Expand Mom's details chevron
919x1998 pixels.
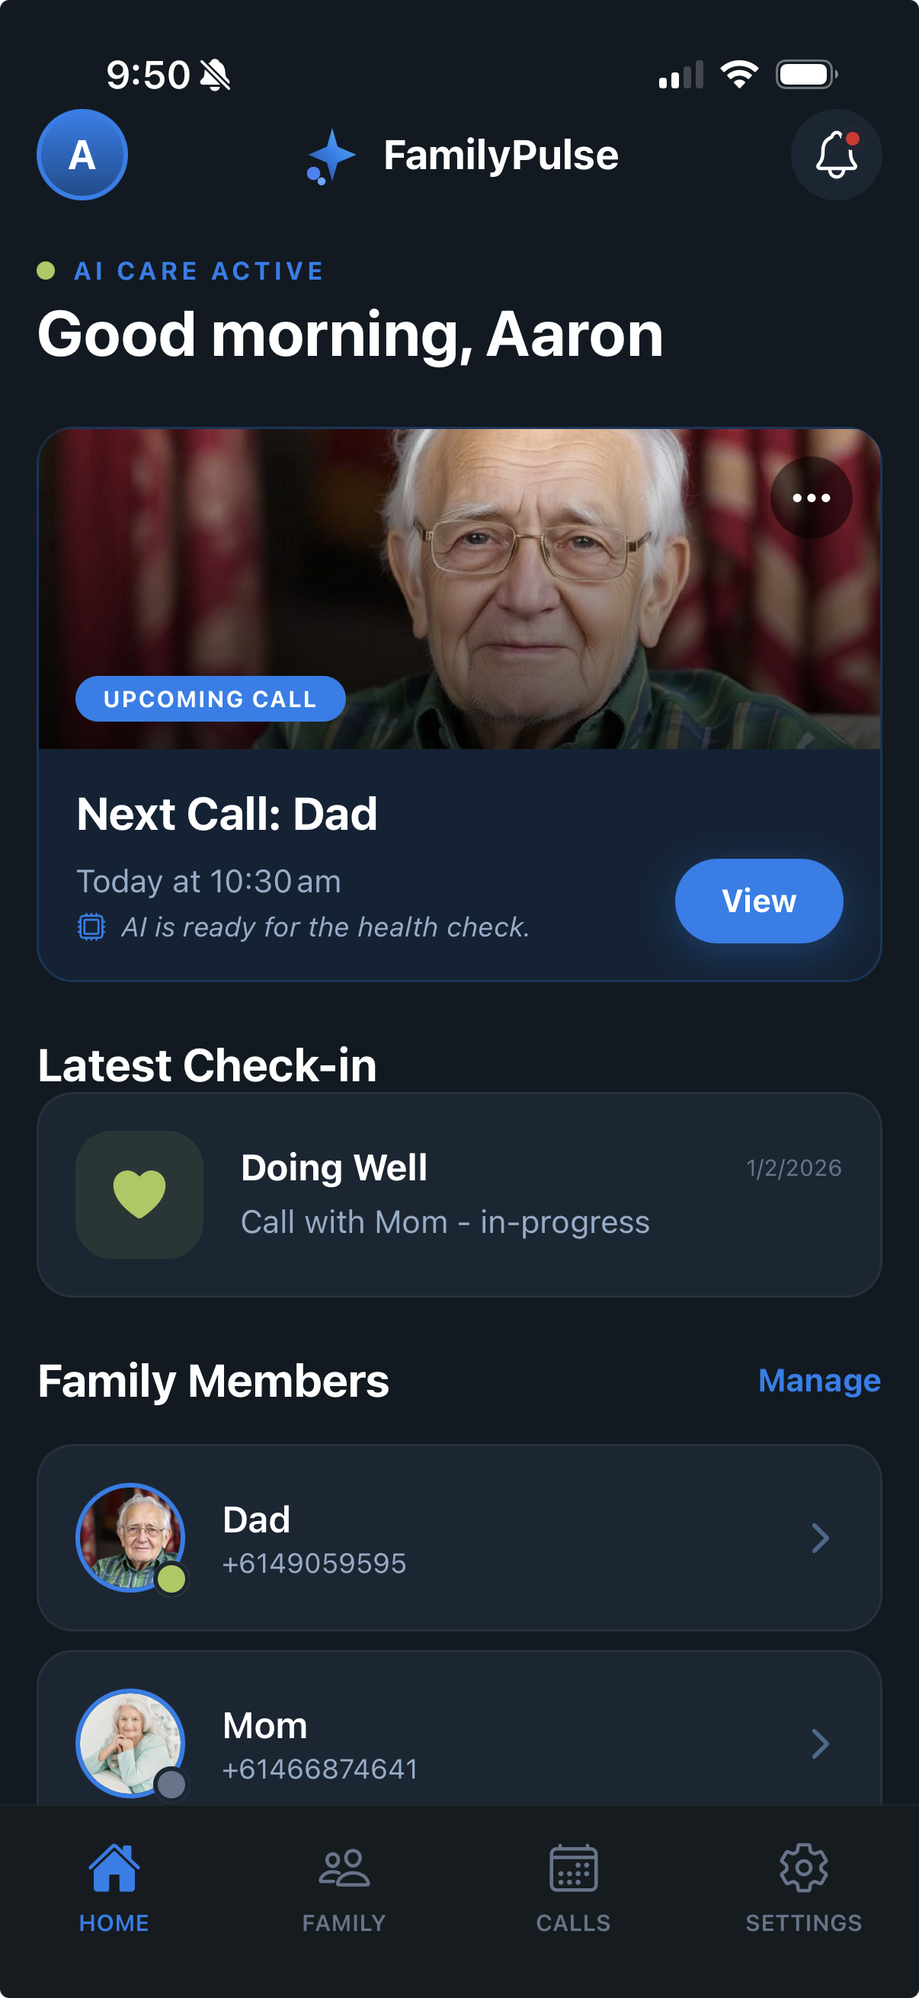(820, 1744)
